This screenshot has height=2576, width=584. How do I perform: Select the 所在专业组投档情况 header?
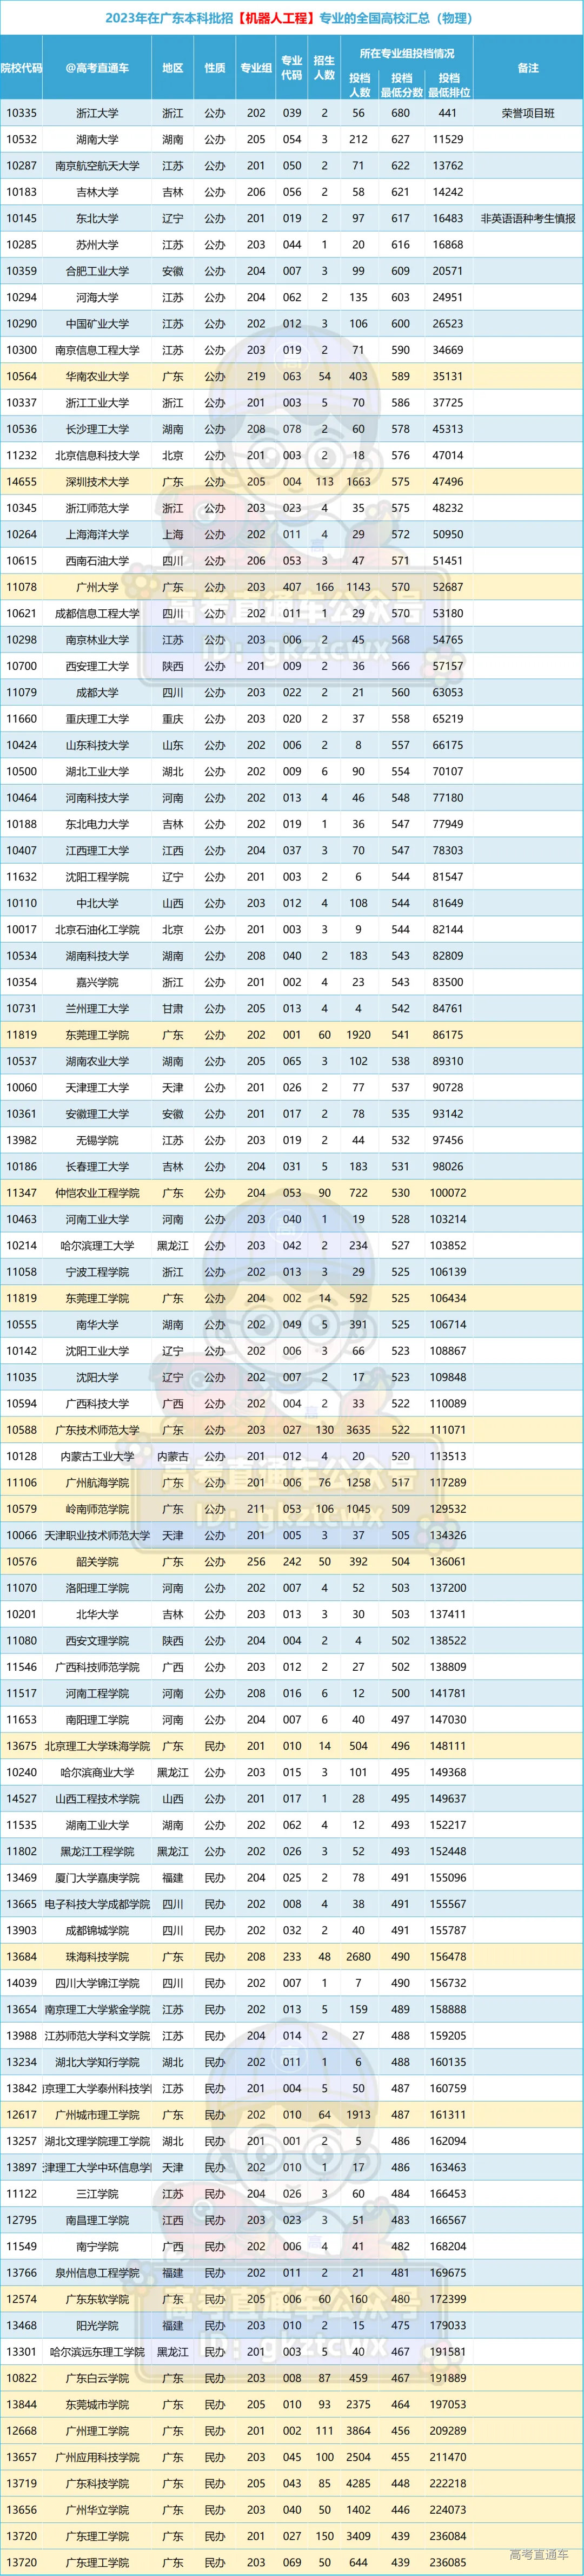[x=407, y=53]
